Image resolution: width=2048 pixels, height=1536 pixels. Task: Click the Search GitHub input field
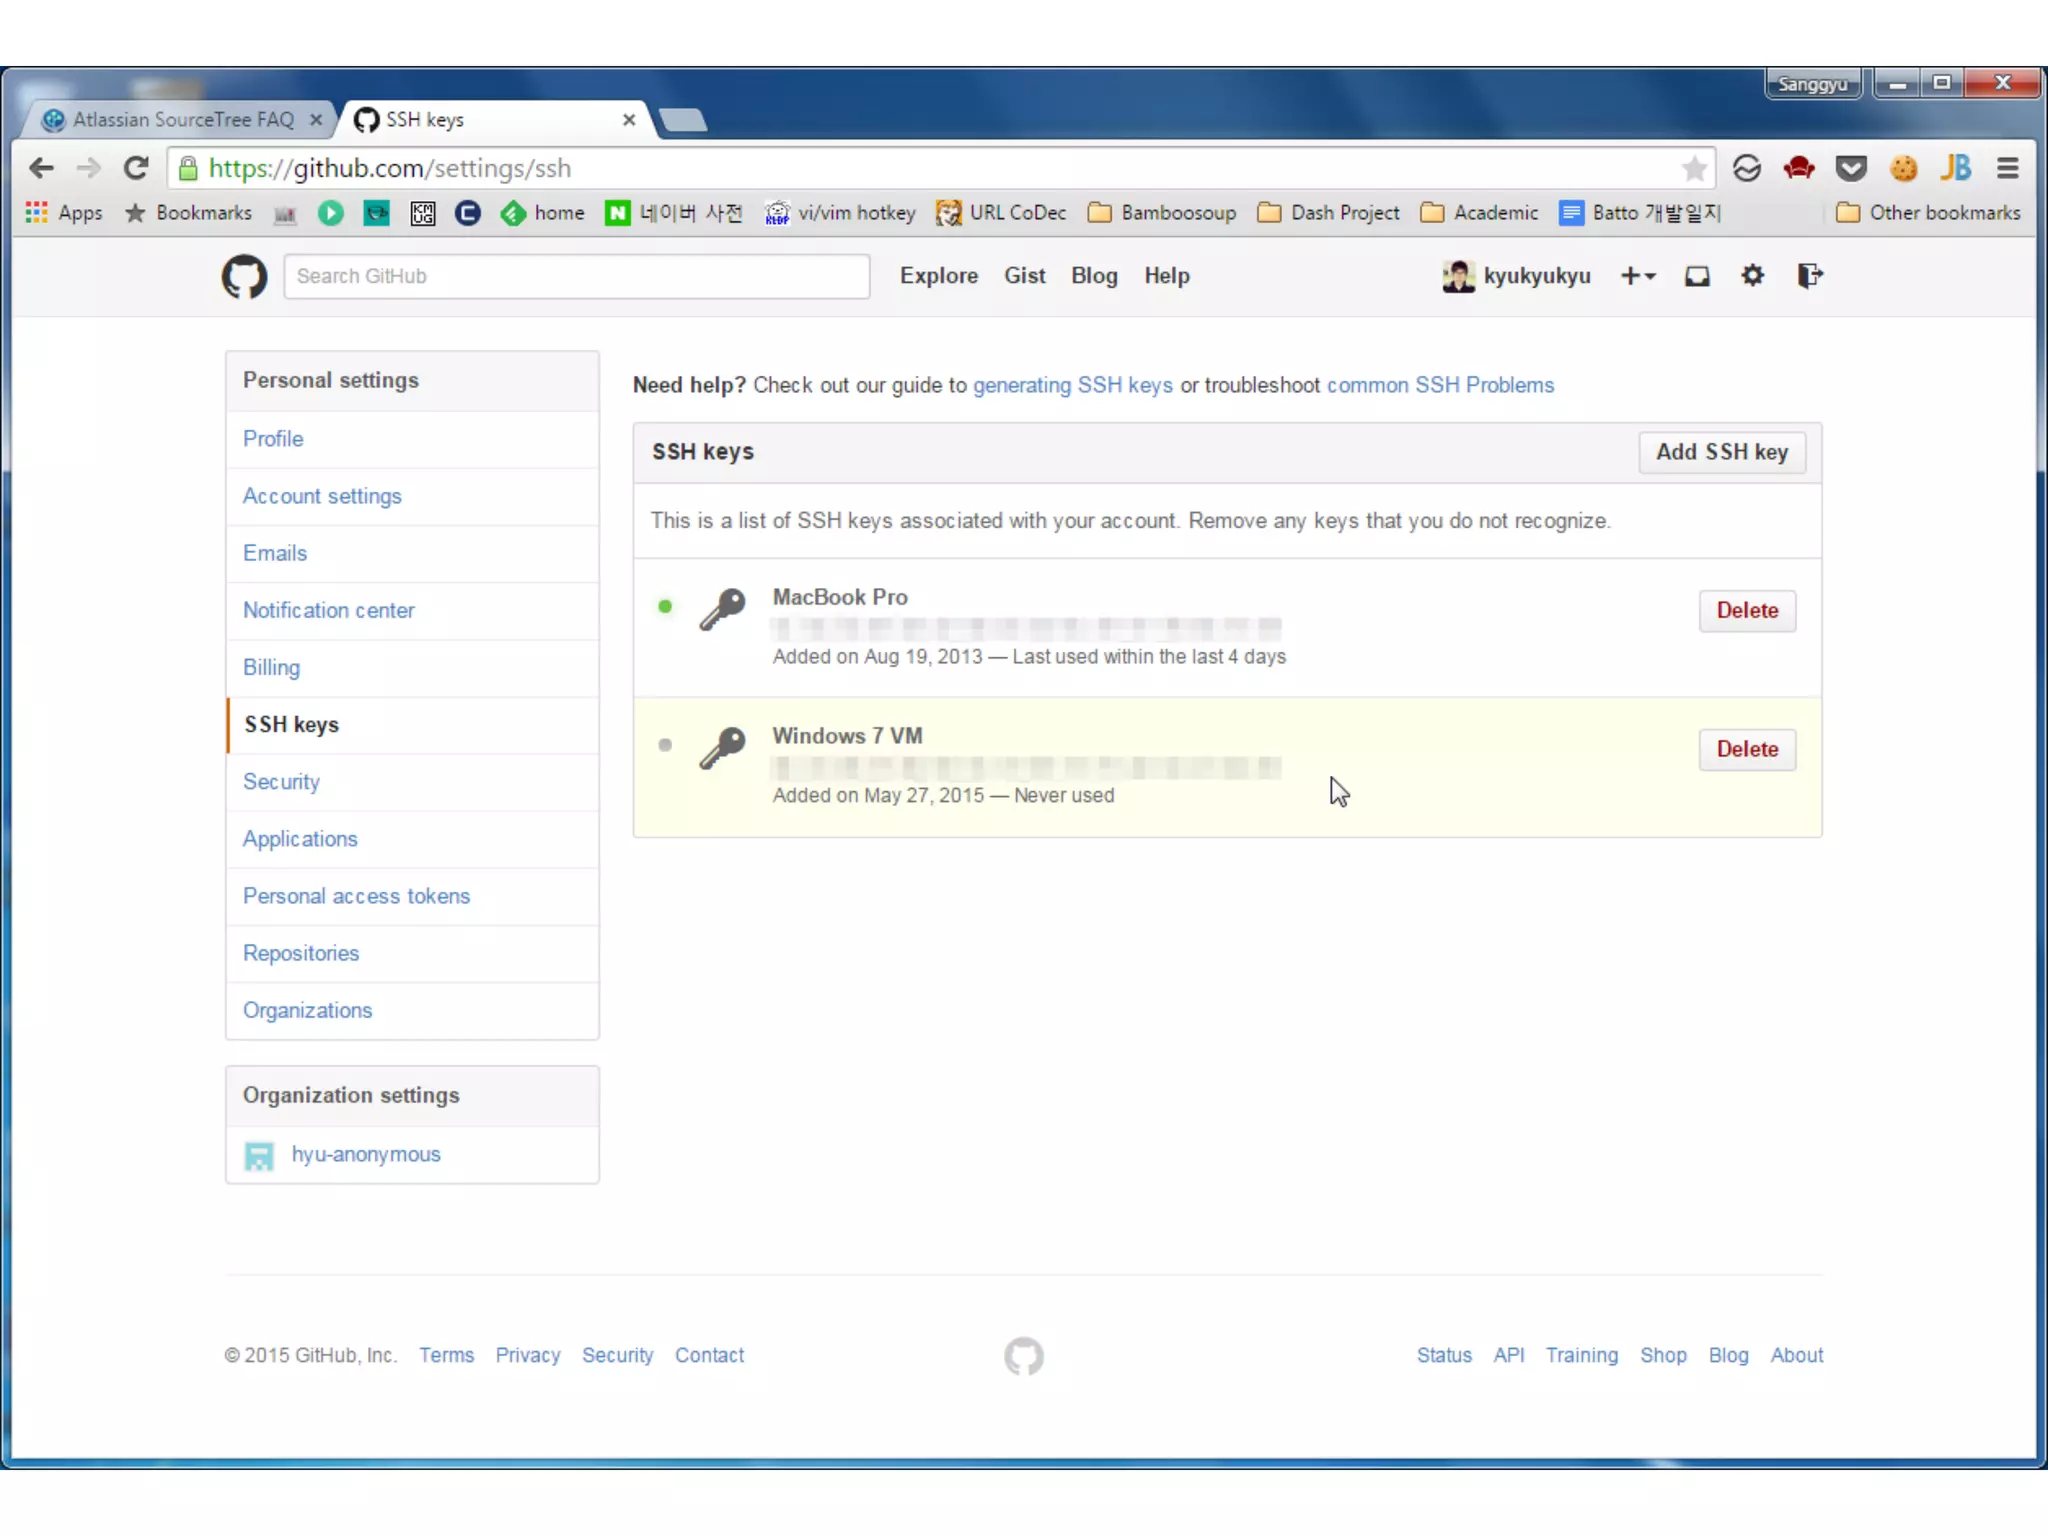coord(576,276)
